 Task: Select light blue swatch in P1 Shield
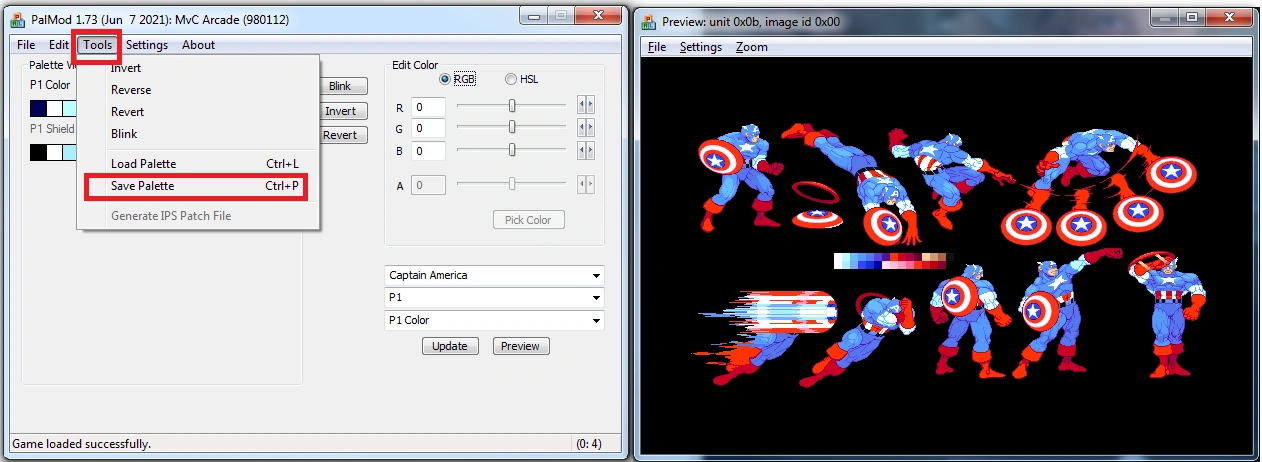point(70,152)
